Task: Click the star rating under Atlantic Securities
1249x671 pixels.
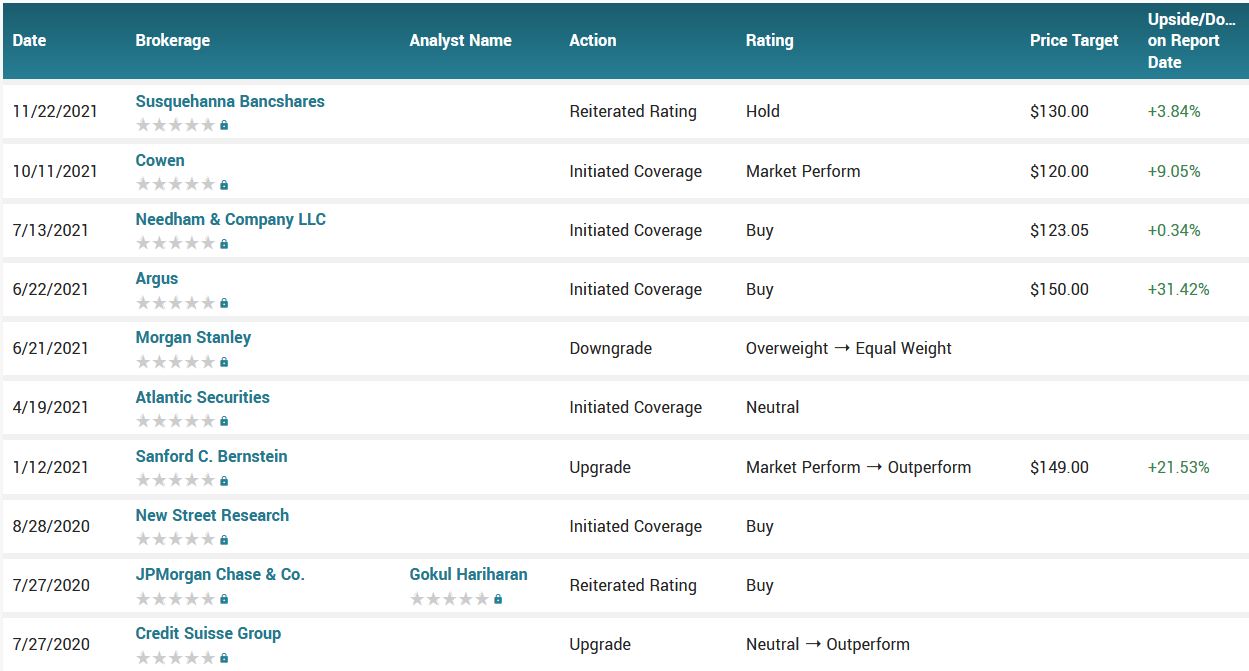Action: click(175, 421)
